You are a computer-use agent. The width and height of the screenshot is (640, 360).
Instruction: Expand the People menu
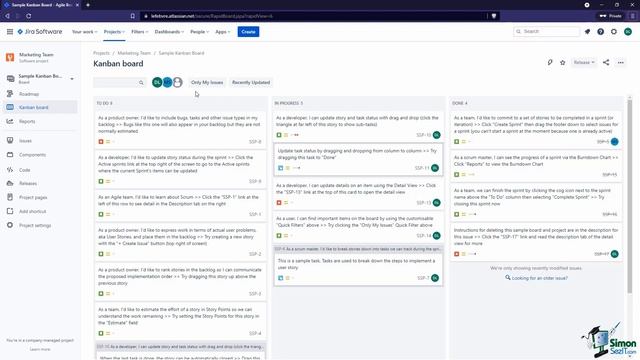click(199, 32)
